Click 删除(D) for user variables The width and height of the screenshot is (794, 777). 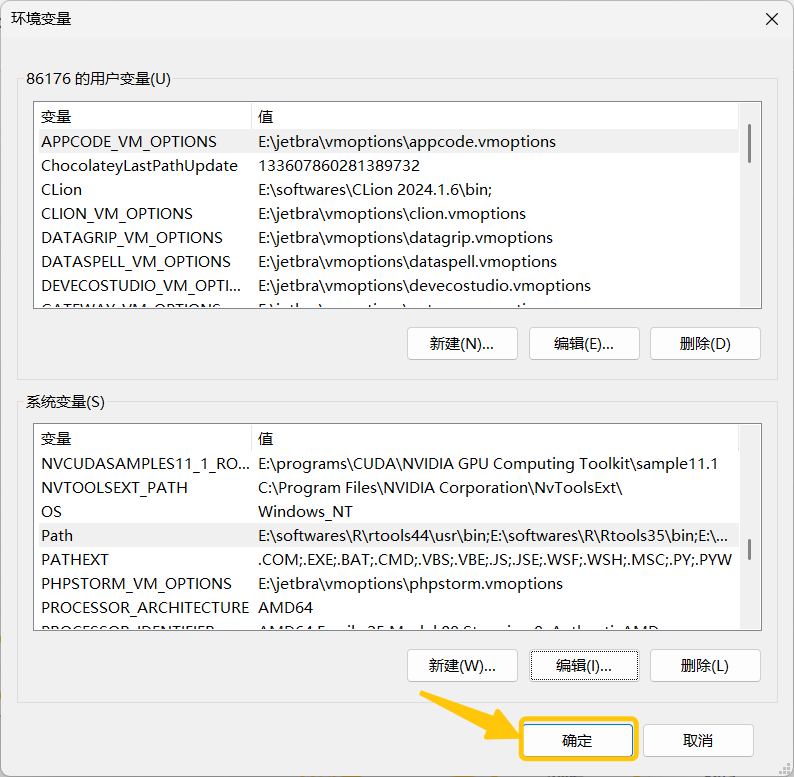coord(705,343)
